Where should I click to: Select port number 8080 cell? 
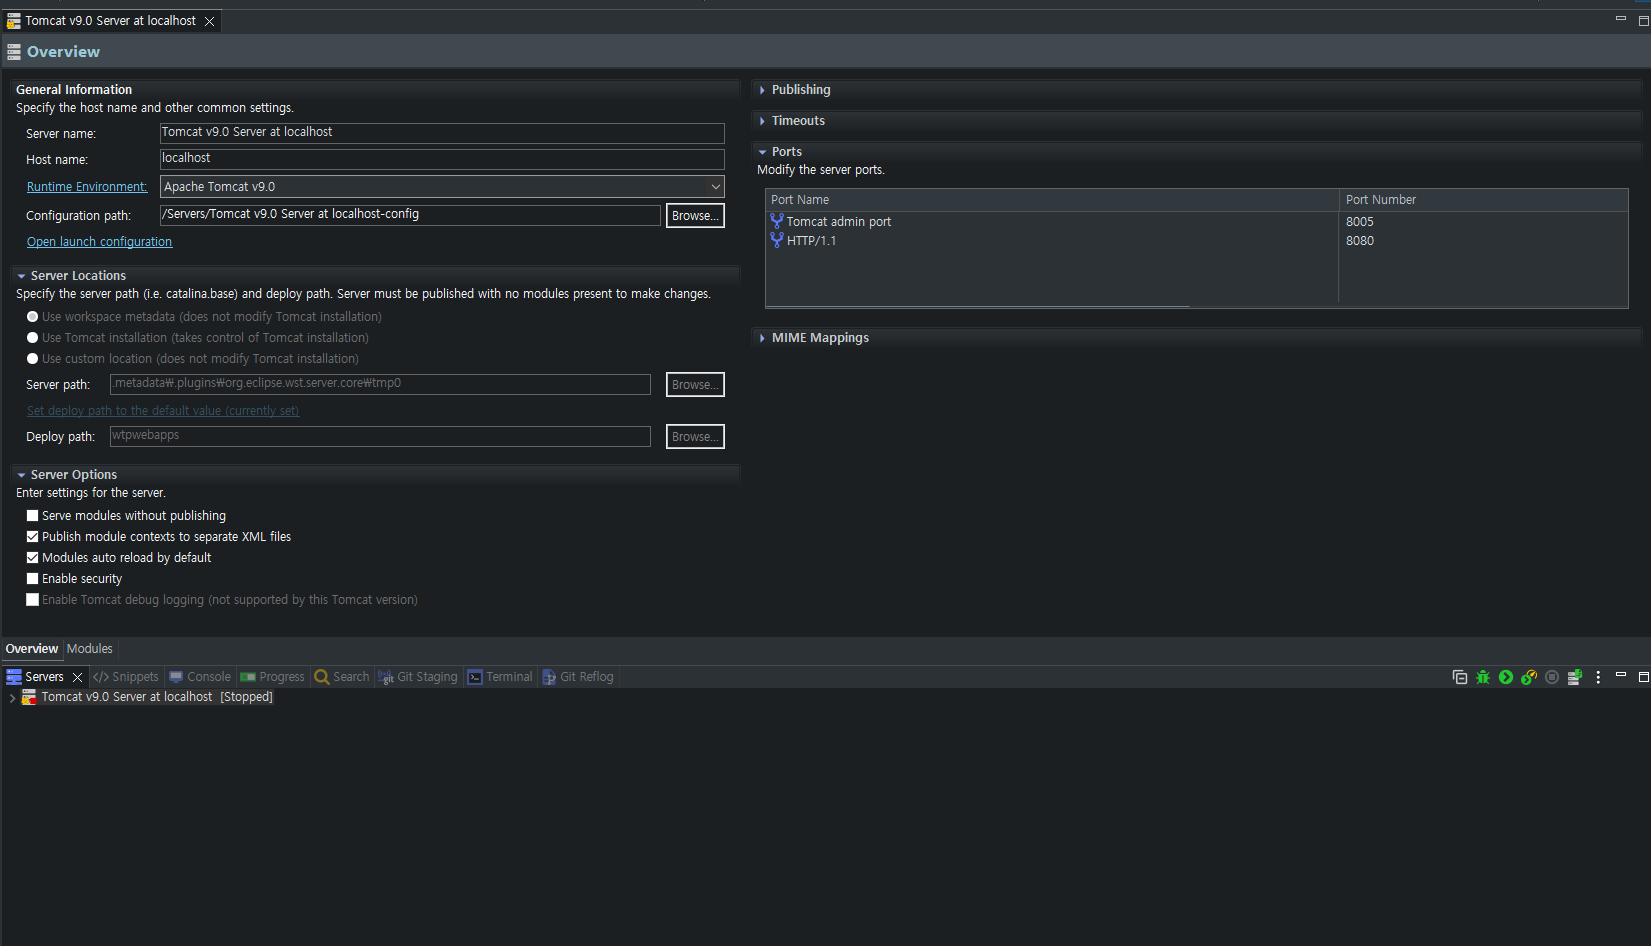(1360, 241)
